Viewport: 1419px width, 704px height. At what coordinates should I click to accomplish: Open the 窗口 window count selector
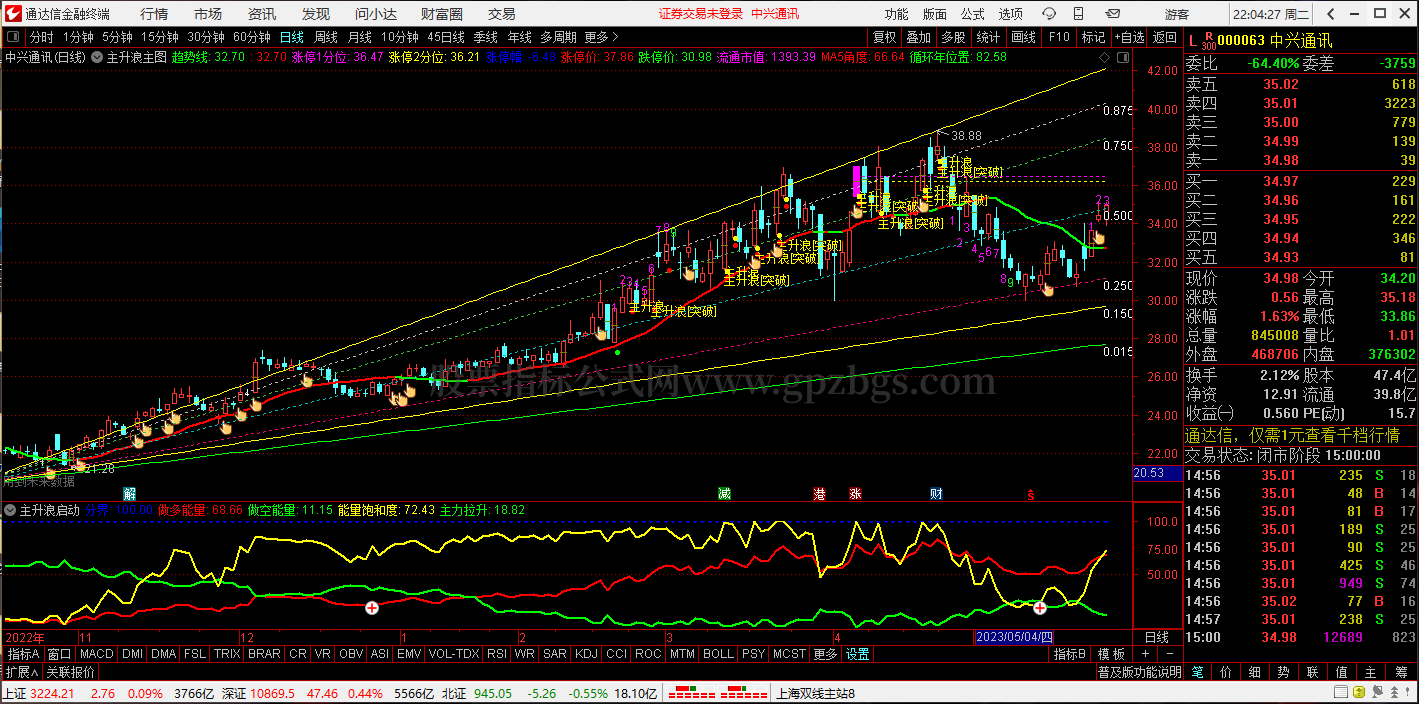click(59, 654)
